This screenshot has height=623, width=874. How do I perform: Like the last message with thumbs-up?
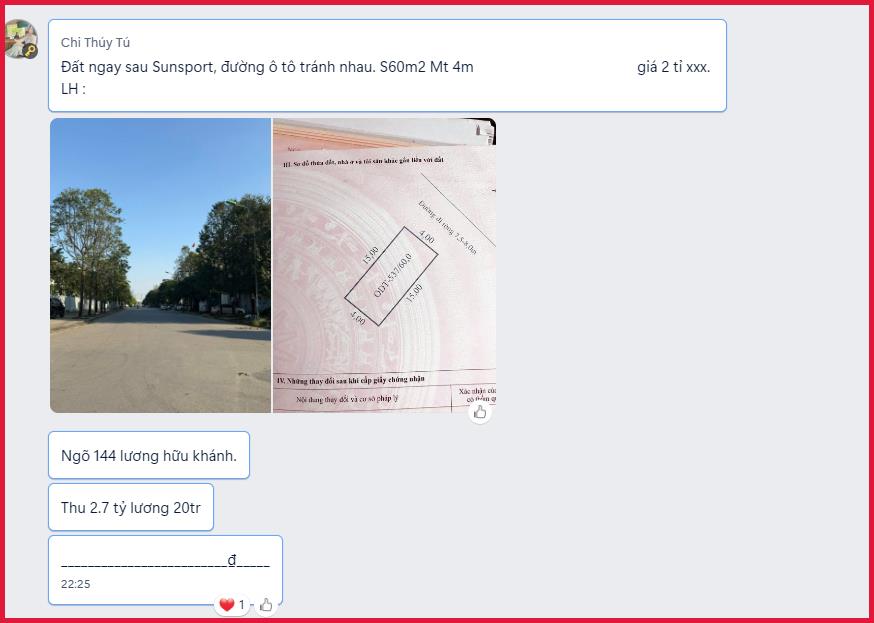pyautogui.click(x=266, y=605)
